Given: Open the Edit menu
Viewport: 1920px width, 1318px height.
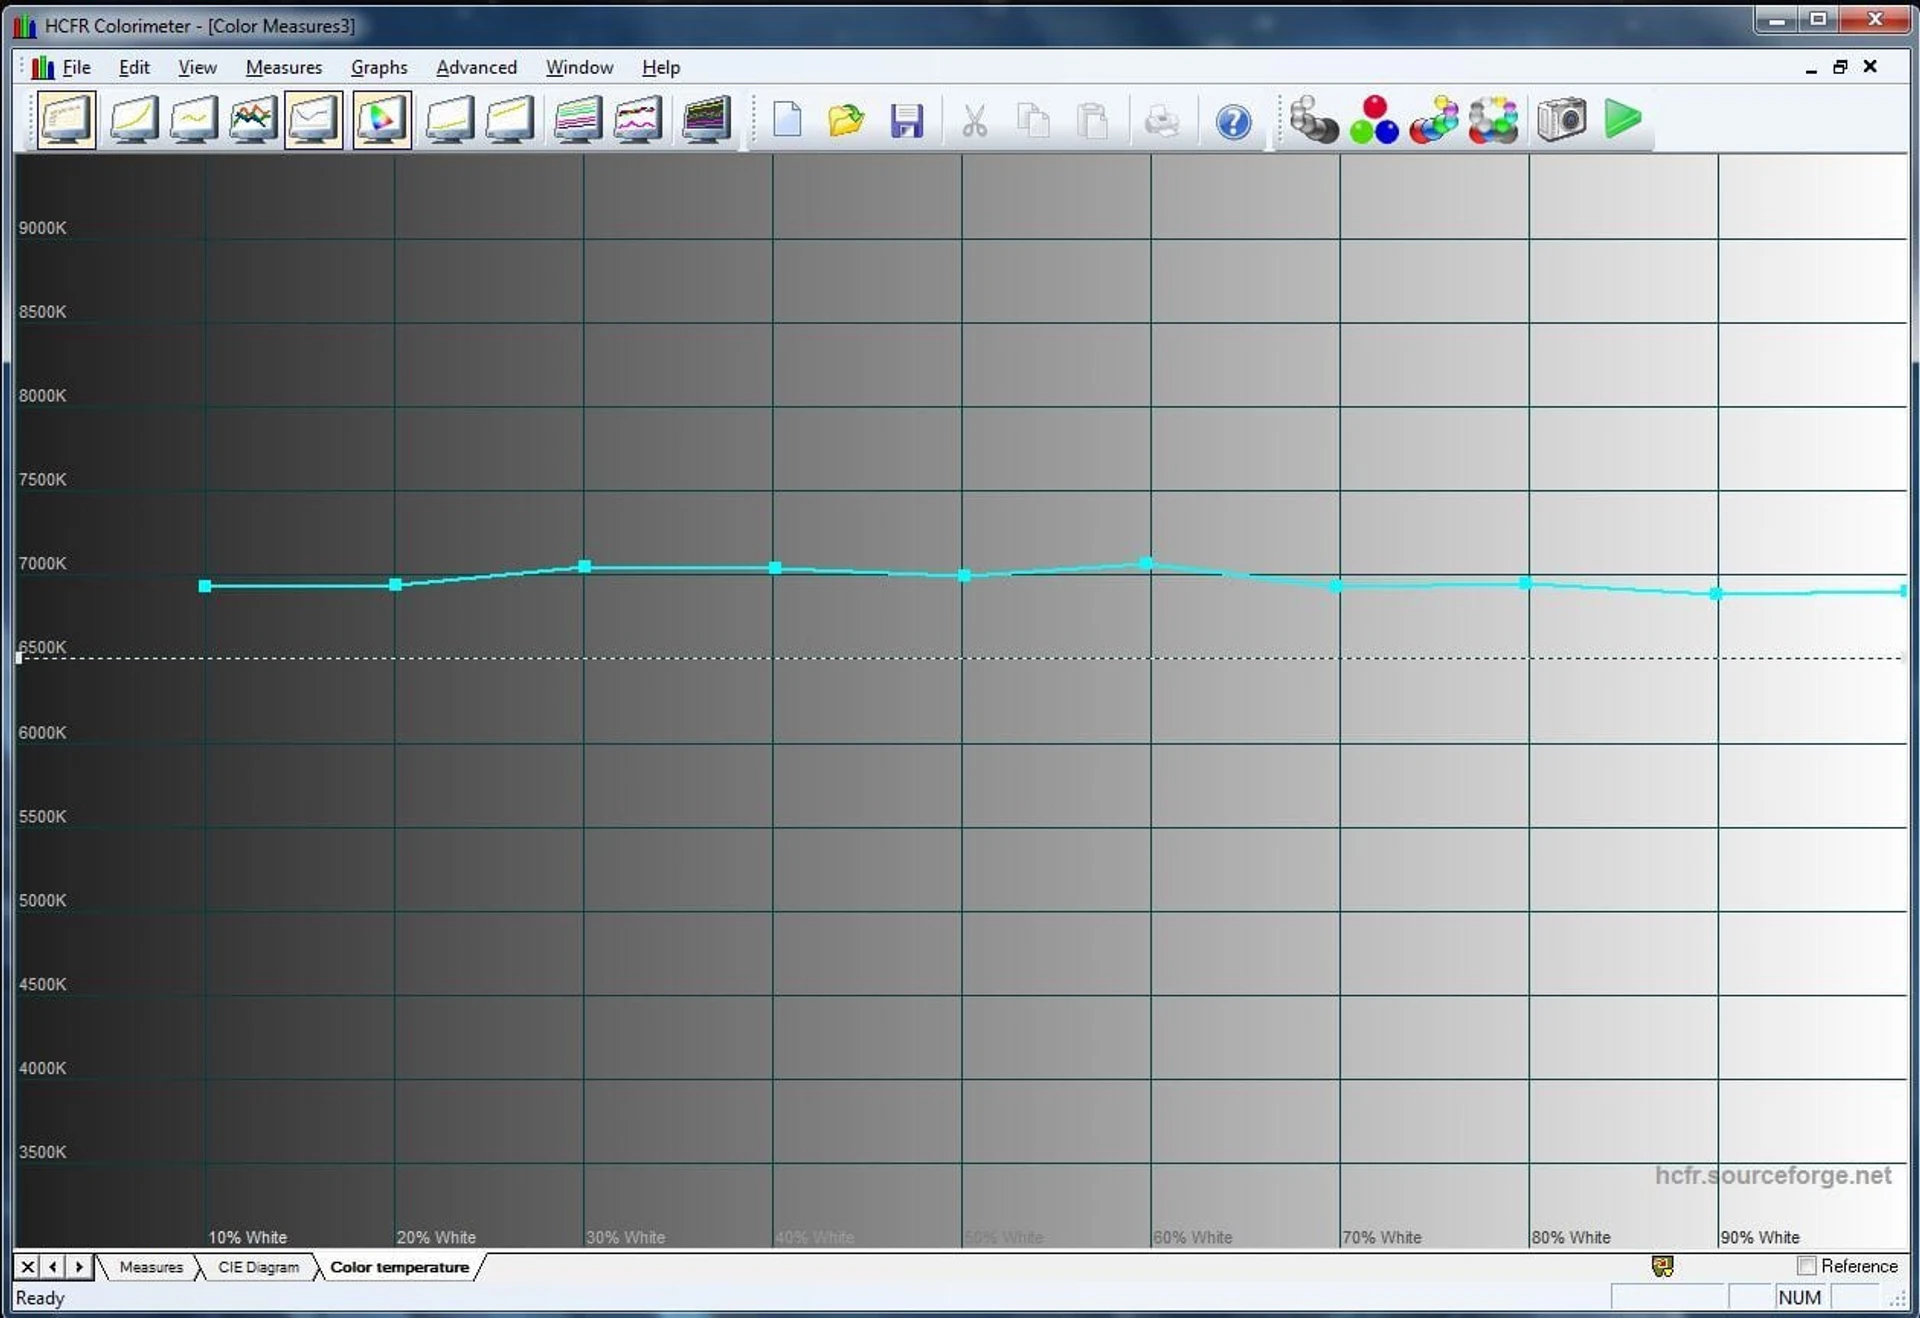Looking at the screenshot, I should click(134, 67).
